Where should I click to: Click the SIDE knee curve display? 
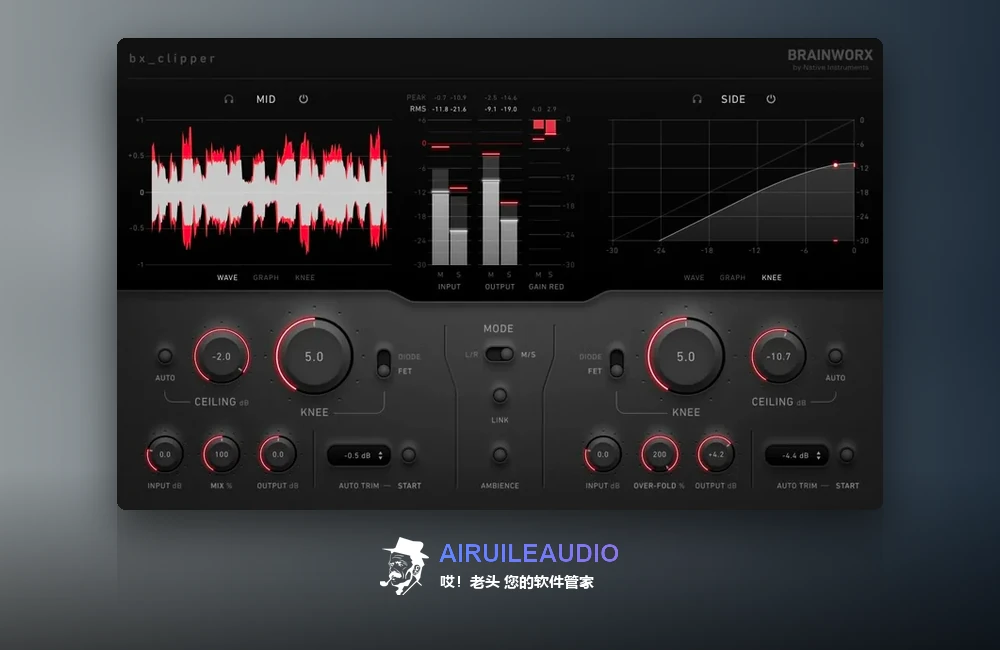click(x=733, y=181)
